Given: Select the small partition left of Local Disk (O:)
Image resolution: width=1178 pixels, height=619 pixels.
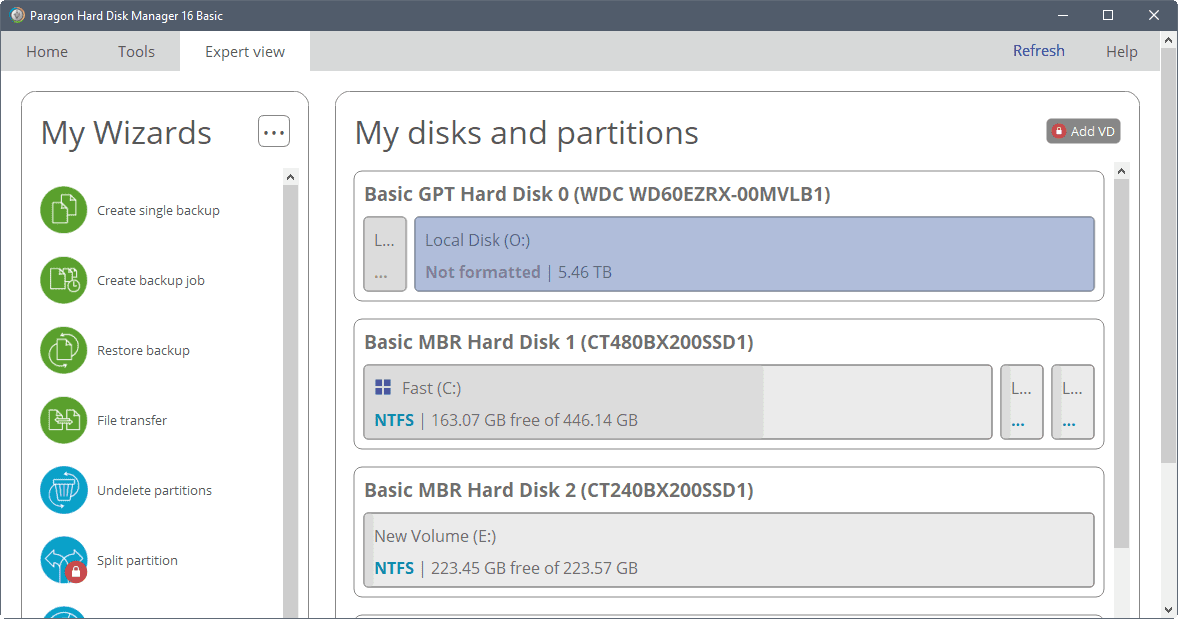Looking at the screenshot, I should [385, 254].
